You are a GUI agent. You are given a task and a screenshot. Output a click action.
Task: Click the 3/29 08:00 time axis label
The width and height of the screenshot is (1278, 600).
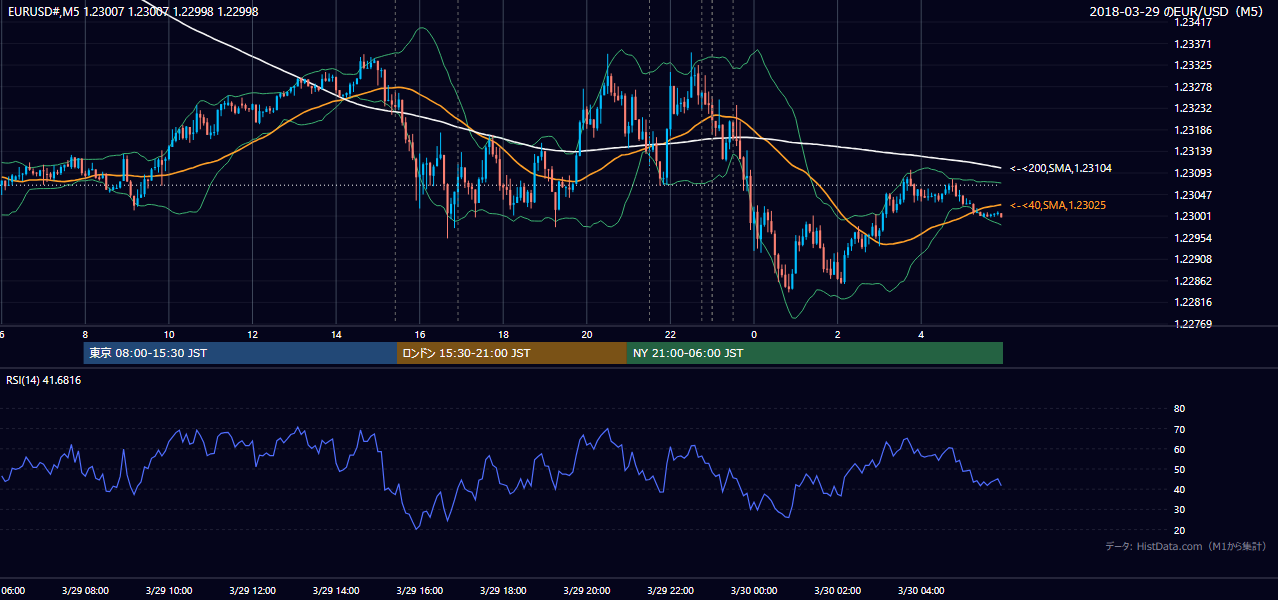85,591
